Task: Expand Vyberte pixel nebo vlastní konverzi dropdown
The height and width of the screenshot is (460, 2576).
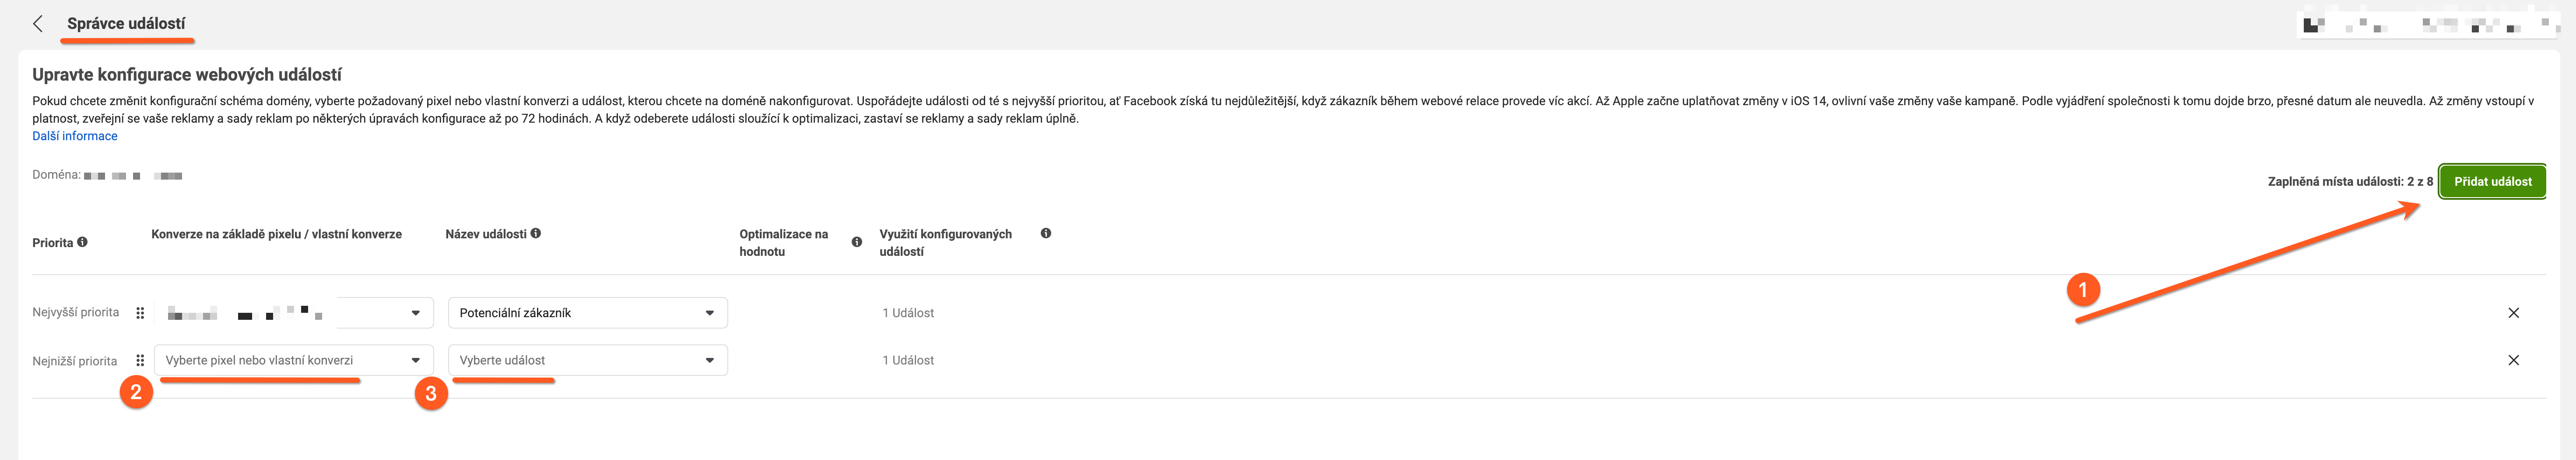Action: click(x=294, y=360)
